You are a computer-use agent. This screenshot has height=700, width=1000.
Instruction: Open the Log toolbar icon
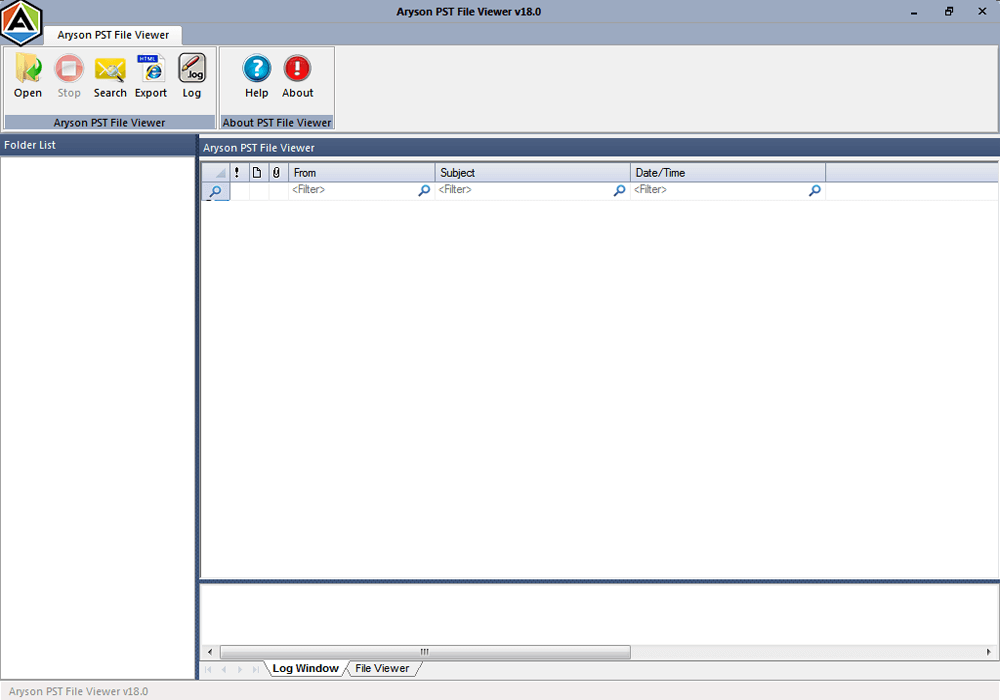(192, 77)
